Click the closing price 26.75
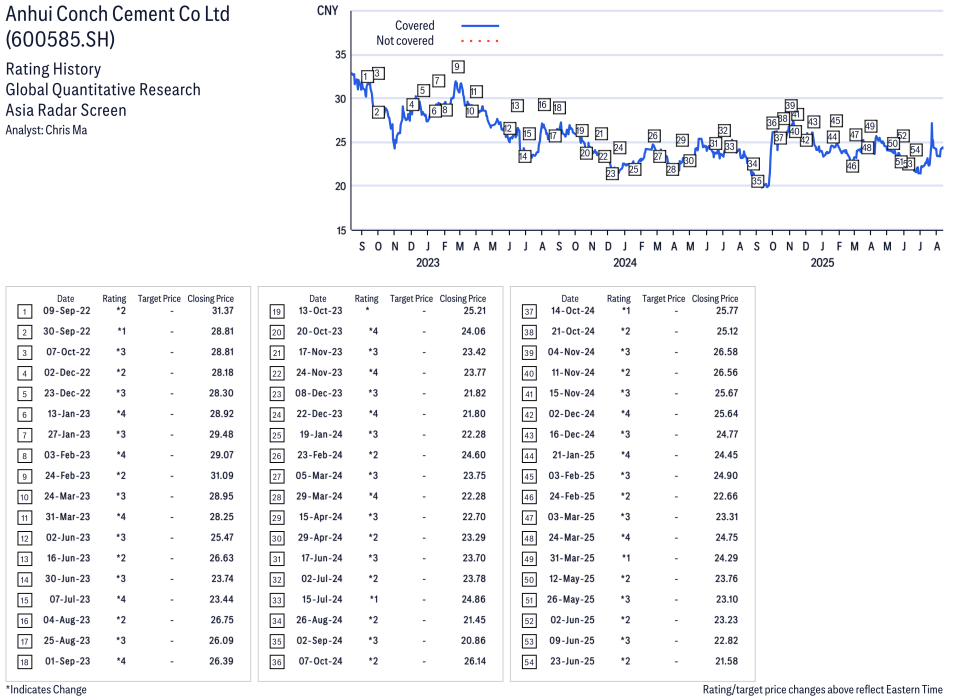The image size is (954, 696). coord(222,620)
